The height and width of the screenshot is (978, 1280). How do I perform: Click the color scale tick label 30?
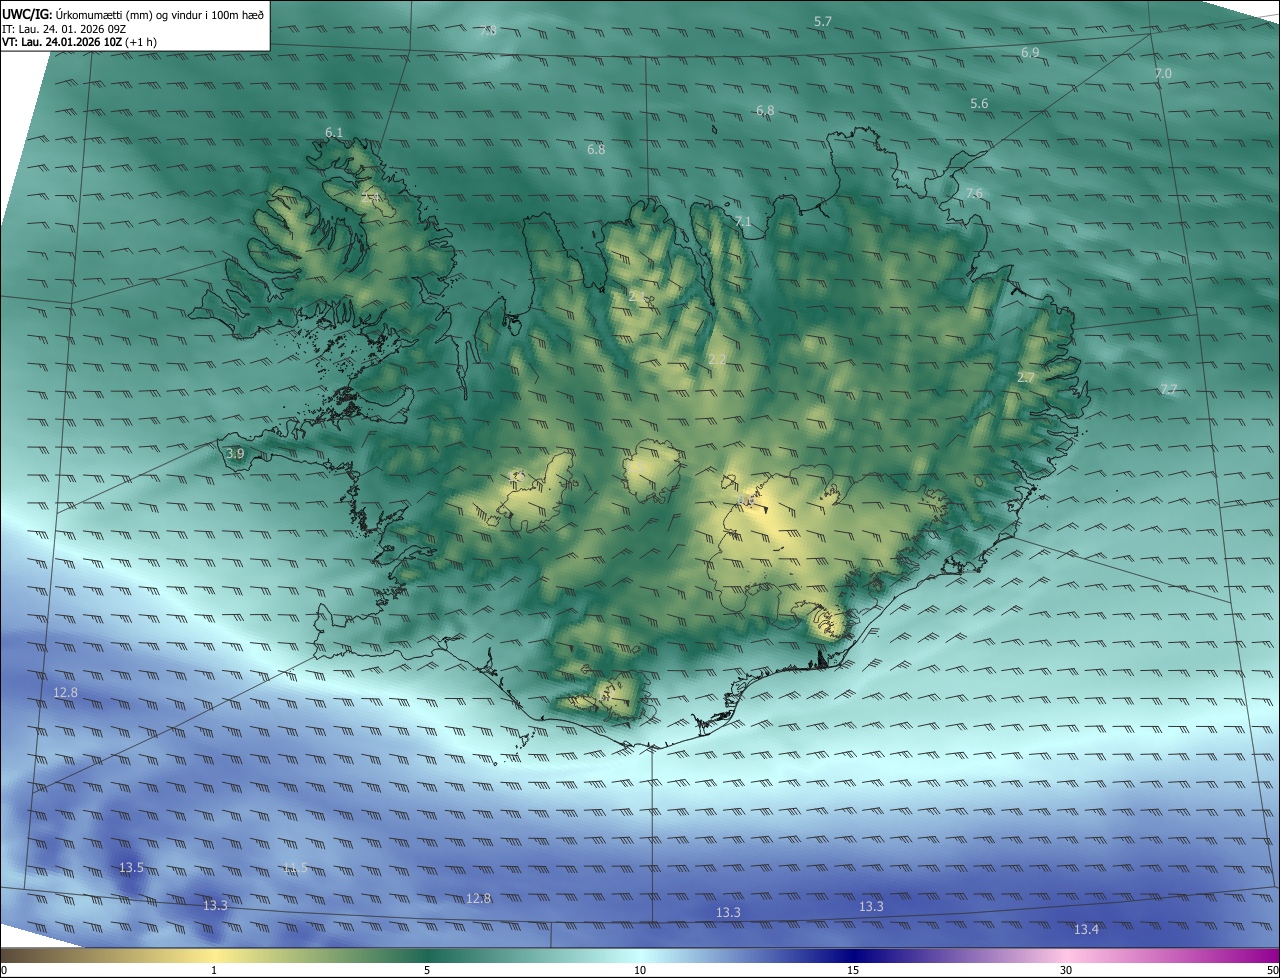[1066, 970]
